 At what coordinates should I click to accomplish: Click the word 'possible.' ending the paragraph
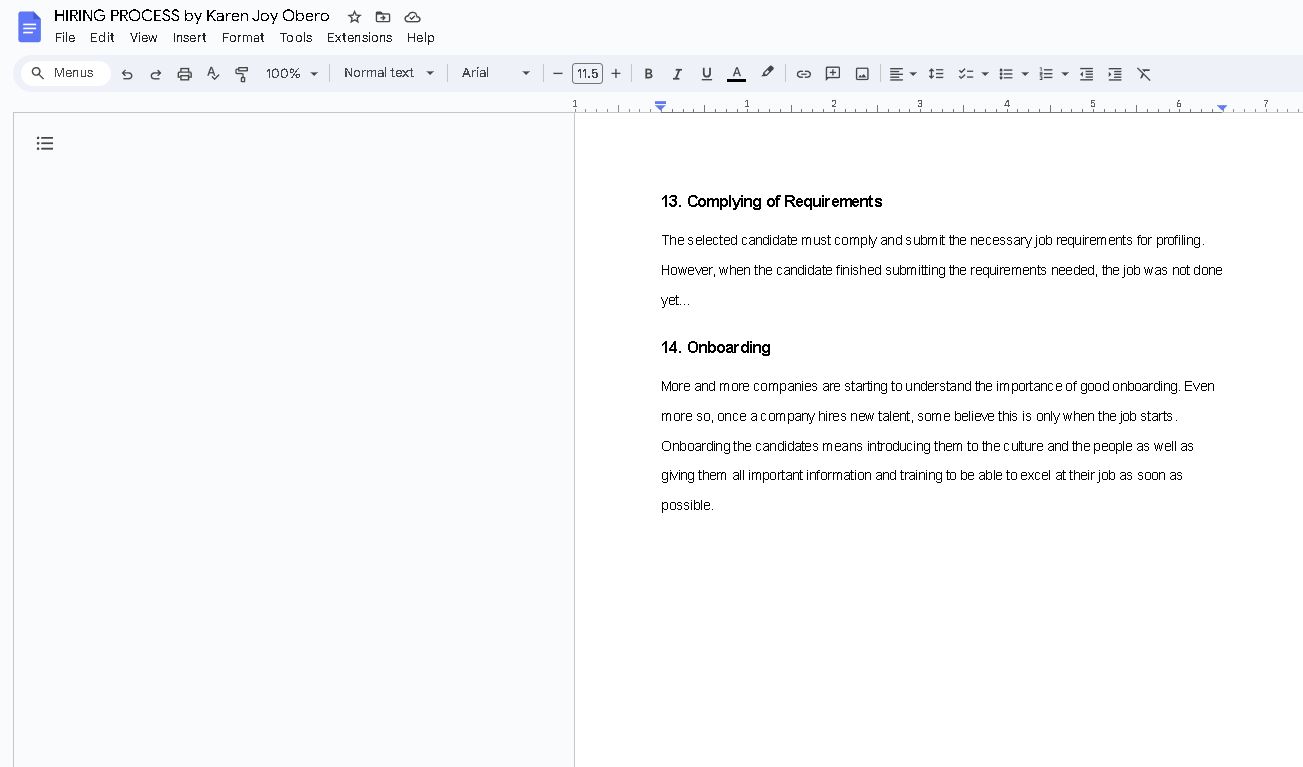click(x=687, y=505)
